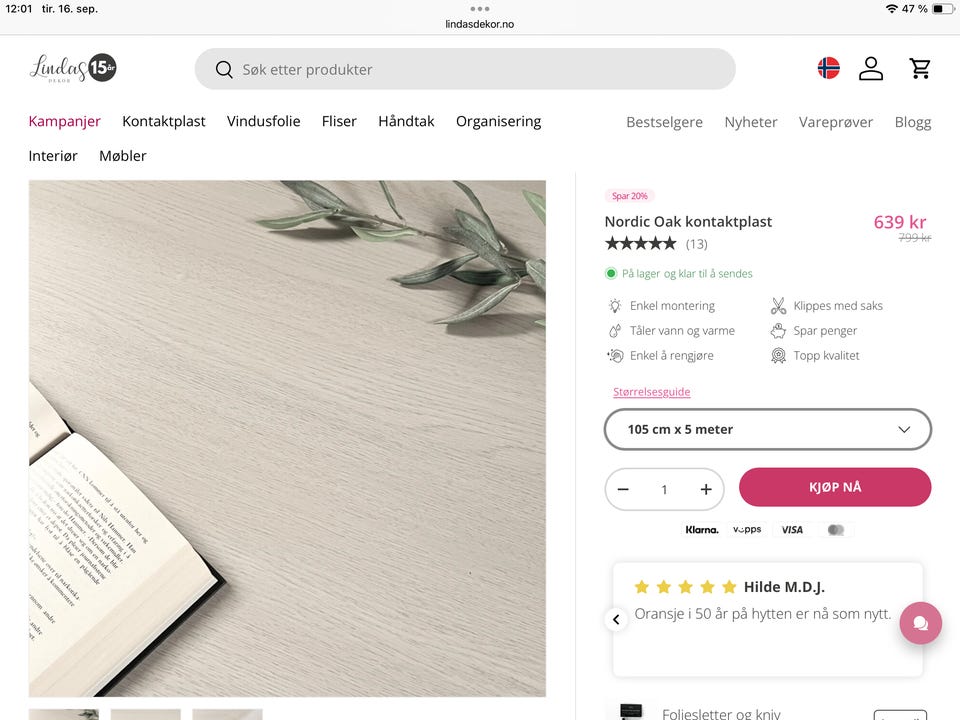Select the second product thumbnail below image
This screenshot has height=720, width=960.
146,714
